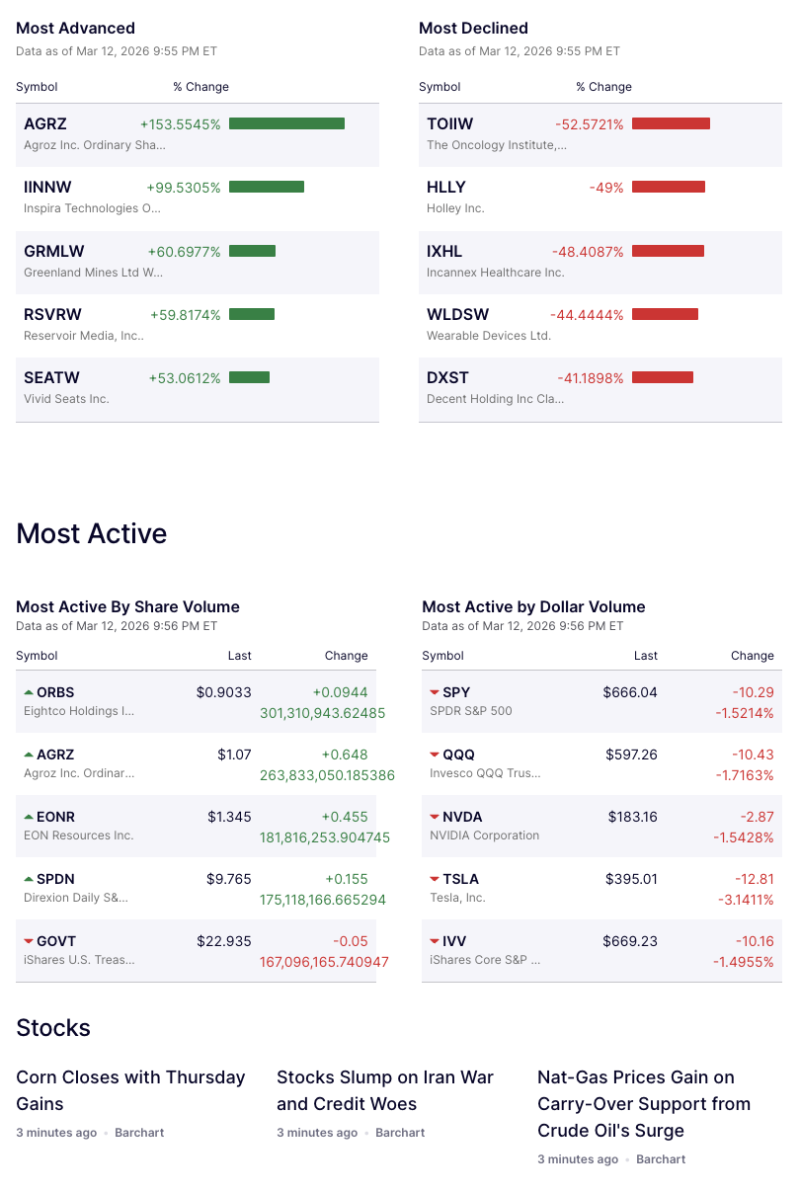Click TOIIW's red percentage change bar
Screen dimensions: 800x1193
(671, 124)
